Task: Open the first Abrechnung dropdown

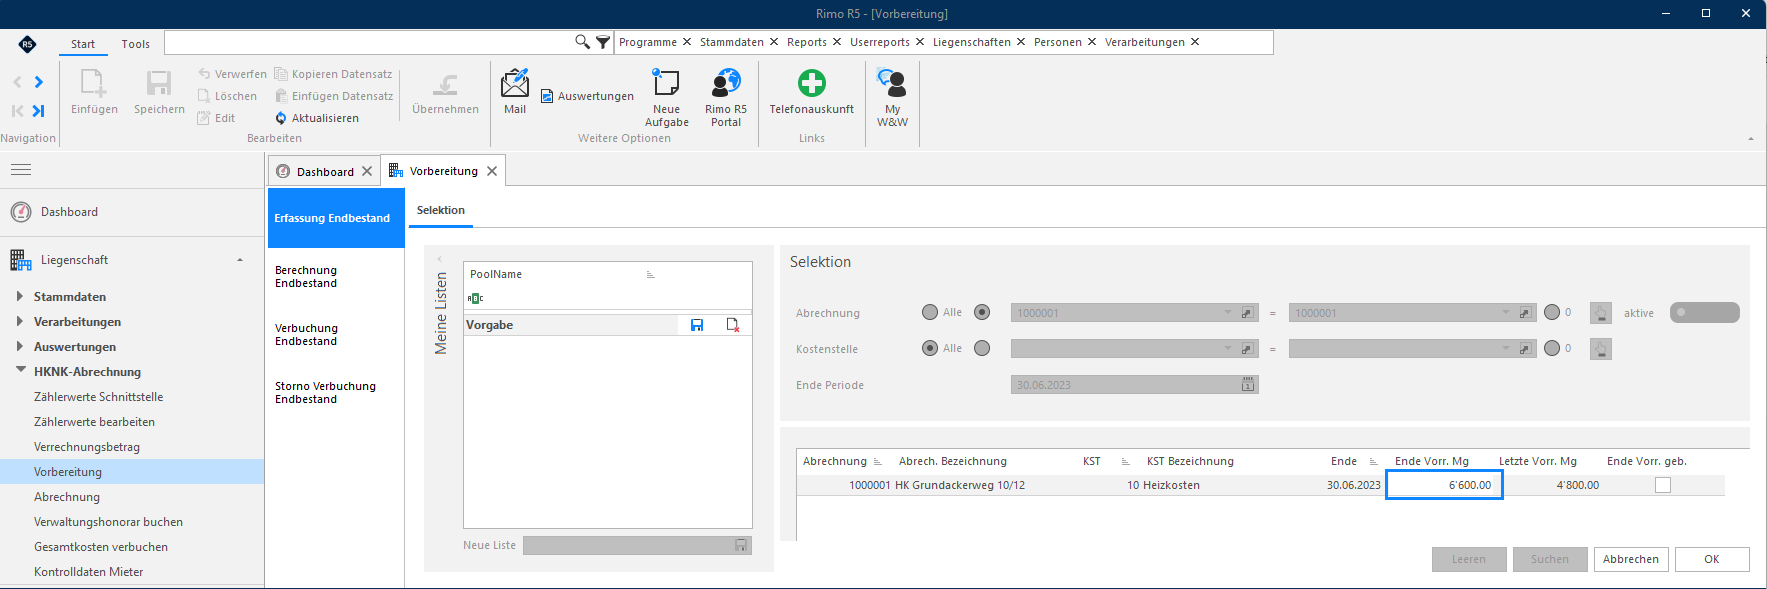Action: [1228, 313]
